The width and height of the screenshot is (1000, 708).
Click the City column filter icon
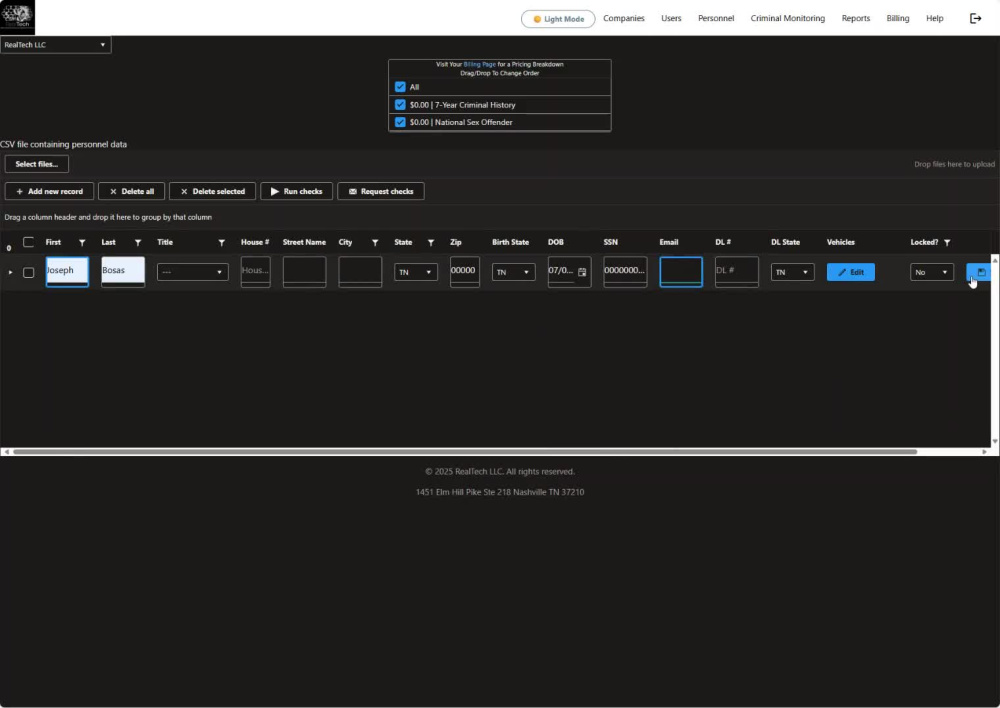coord(375,242)
